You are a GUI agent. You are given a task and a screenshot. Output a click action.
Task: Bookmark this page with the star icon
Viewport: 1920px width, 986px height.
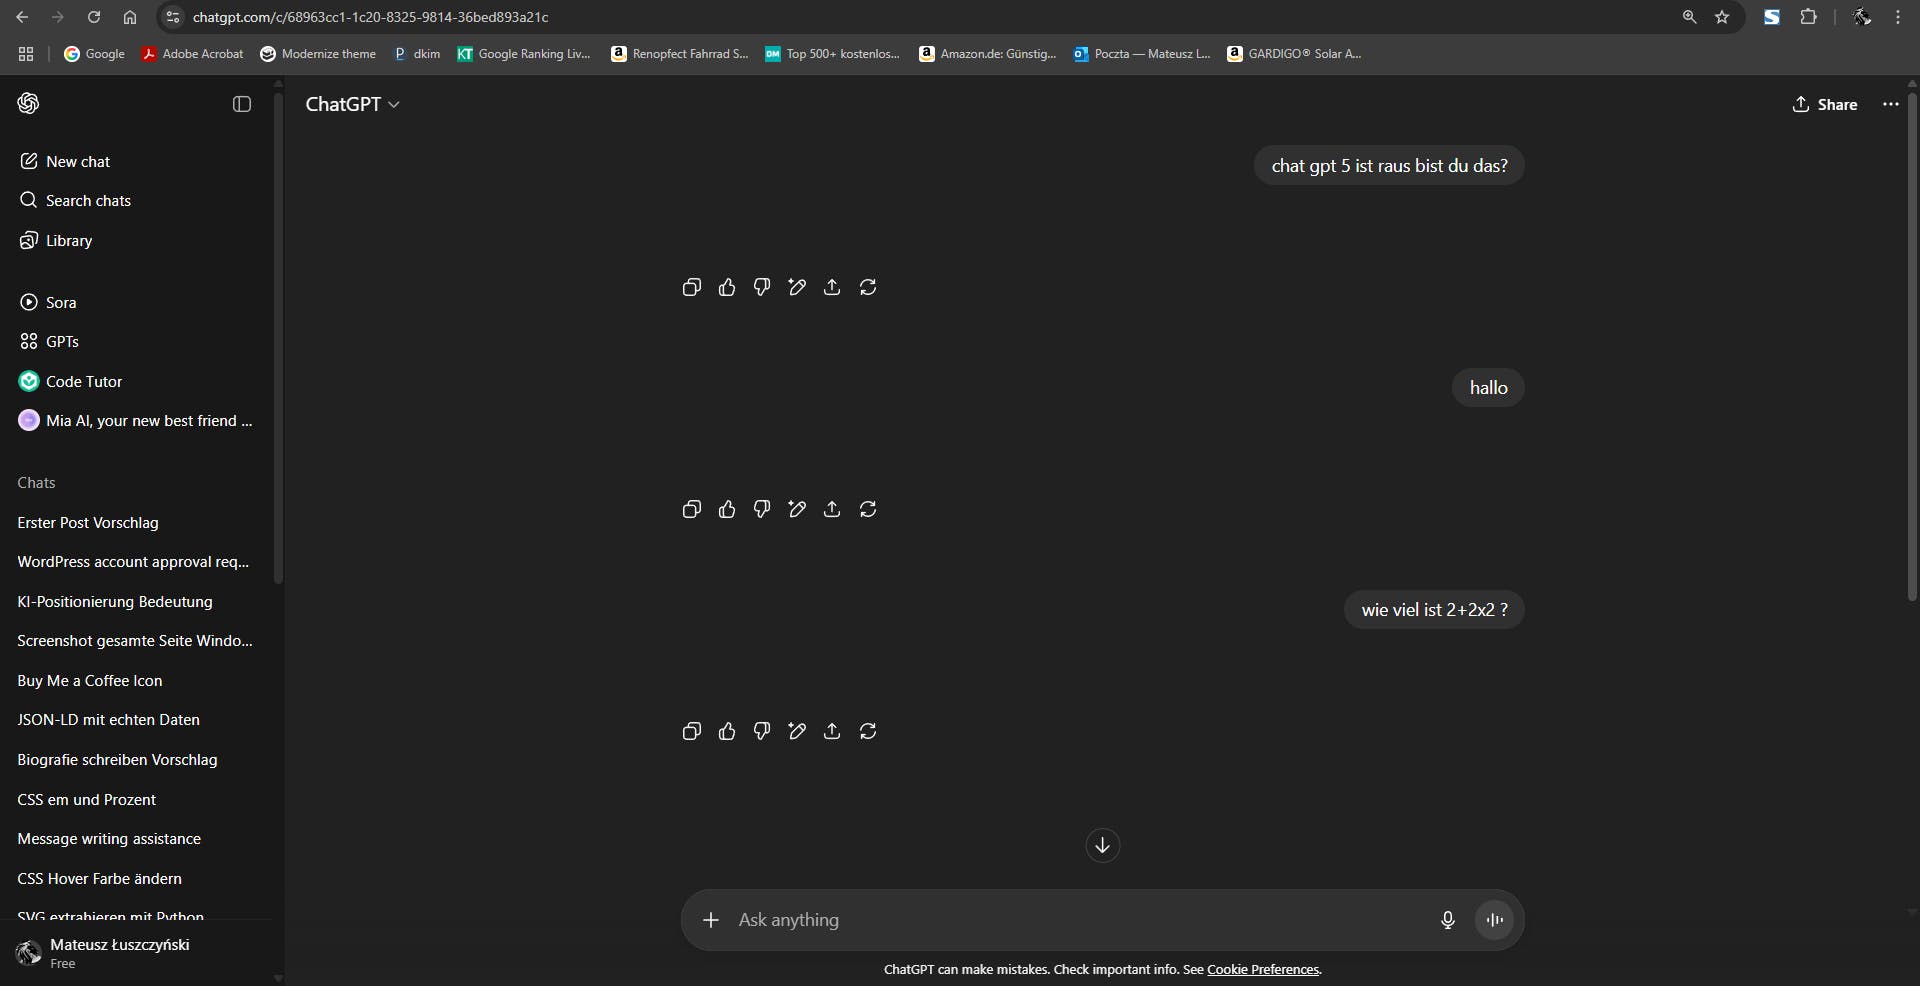(1722, 17)
